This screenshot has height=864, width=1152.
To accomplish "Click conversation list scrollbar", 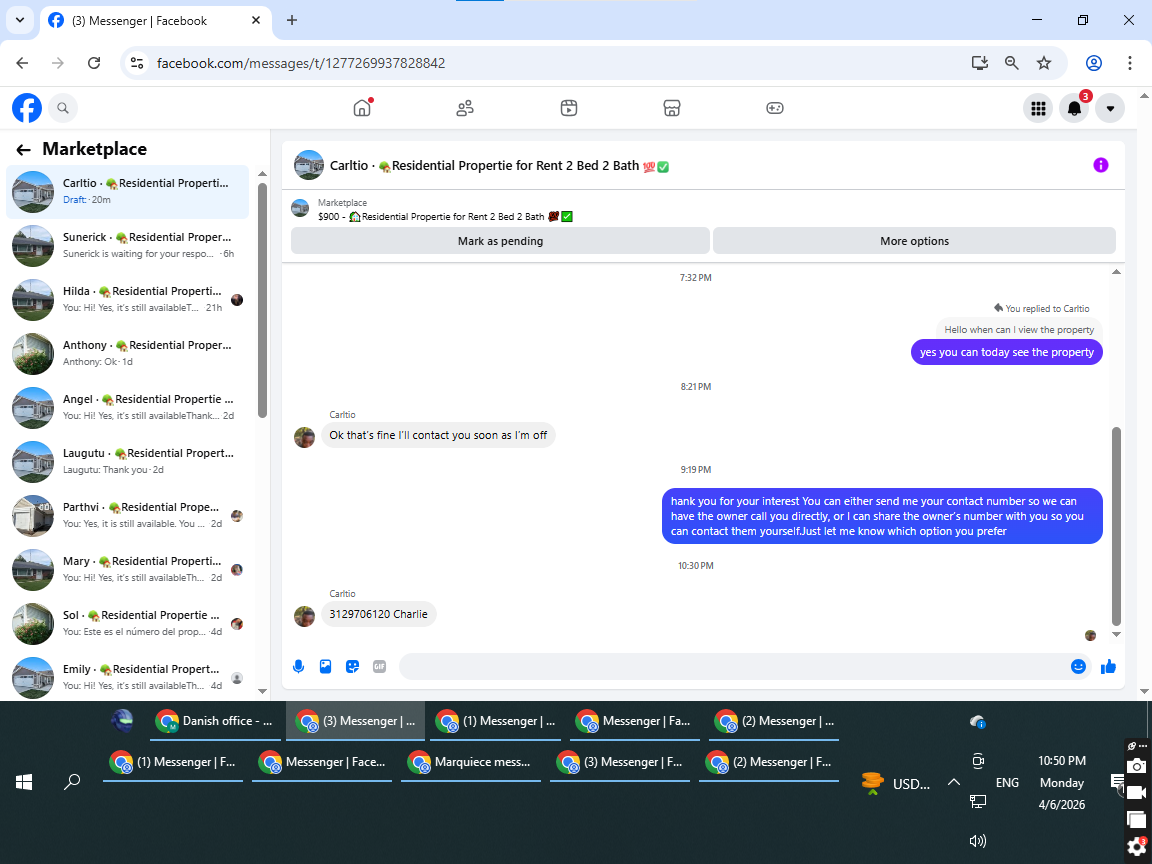I will [x=262, y=300].
